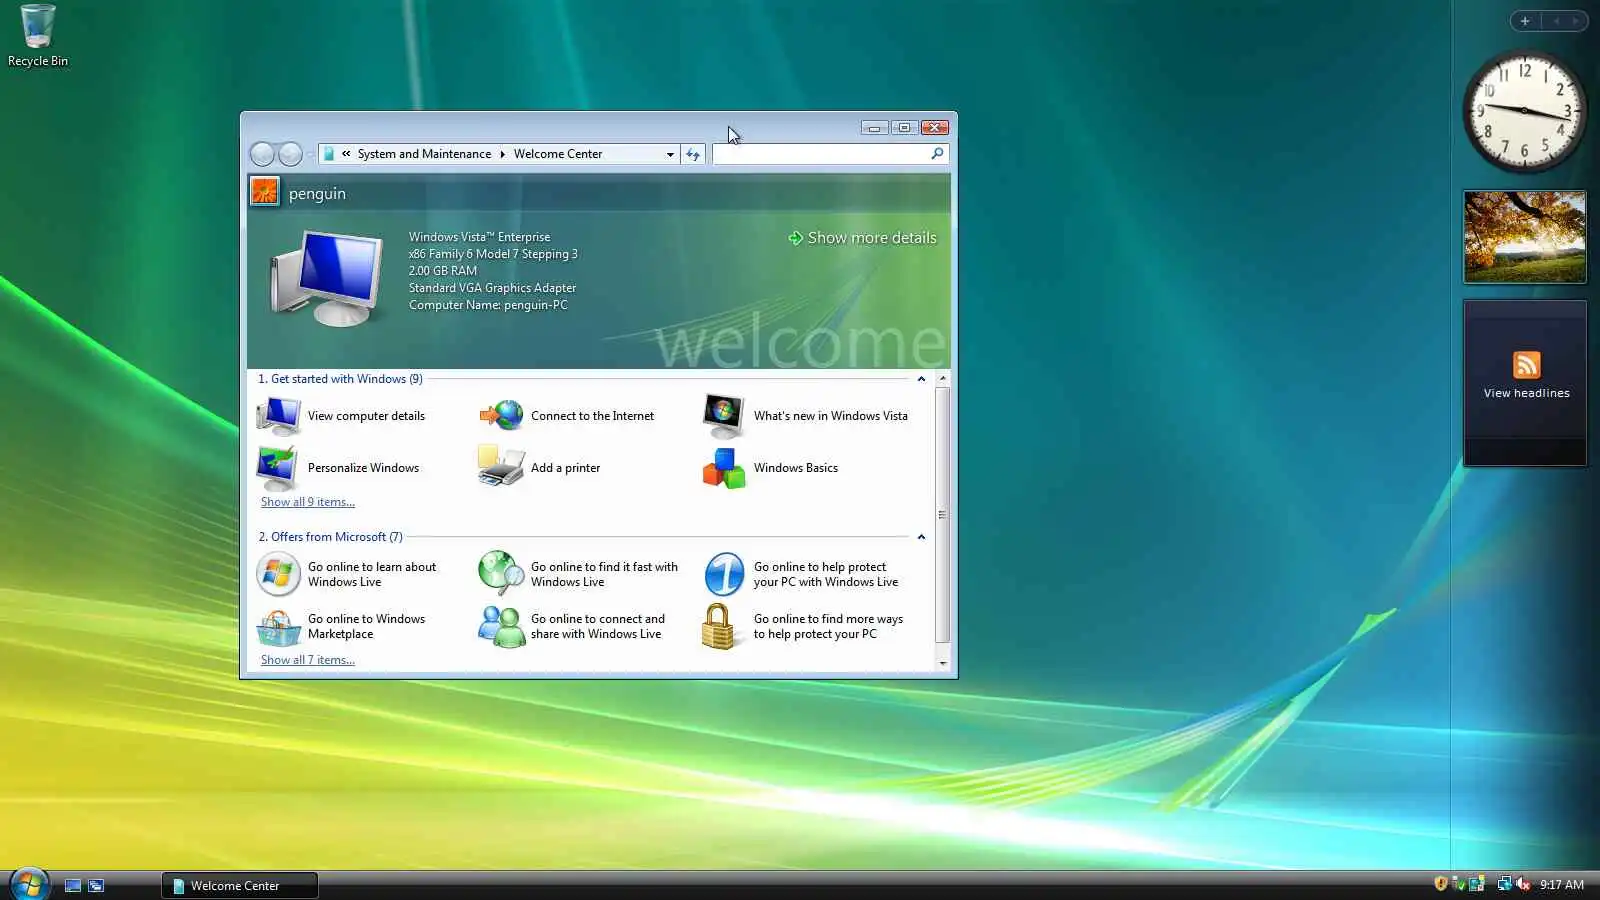Click the Safely Remove Hardware tray icon
The height and width of the screenshot is (900, 1600).
point(1458,884)
